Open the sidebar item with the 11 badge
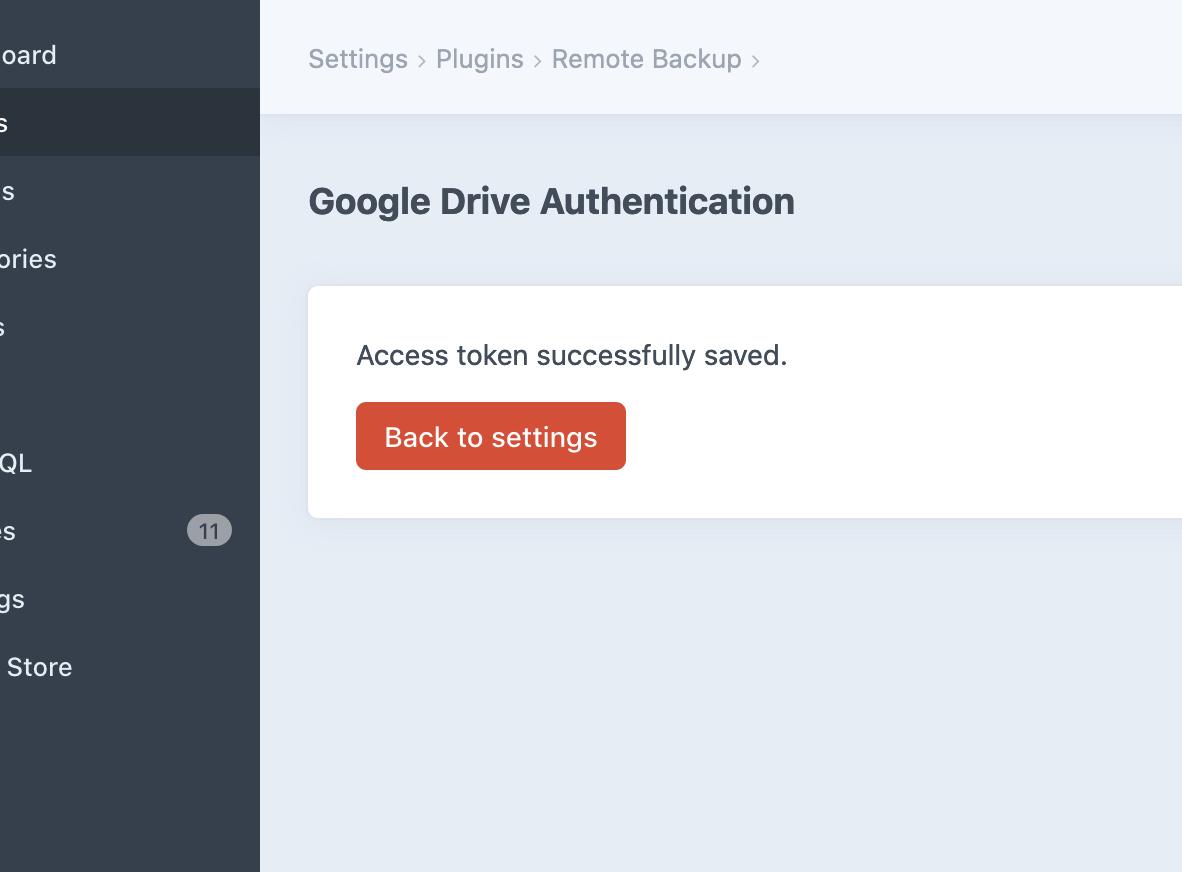This screenshot has height=872, width=1182. click(130, 531)
